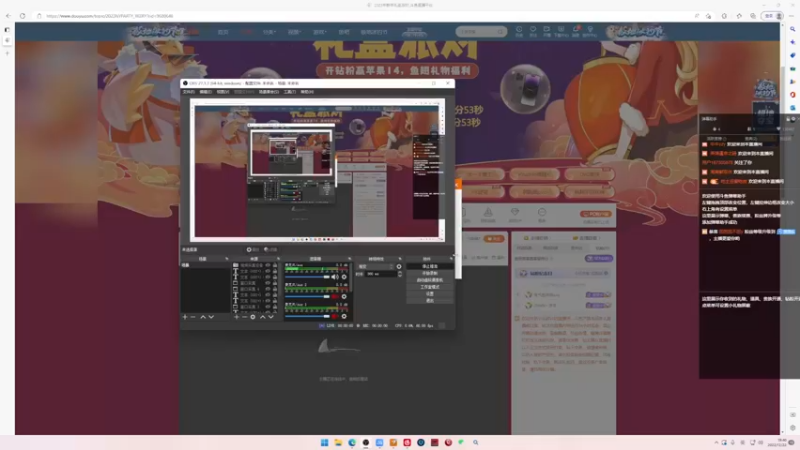Pop out the 转场特效 dock with its header icon
This screenshot has width=800, height=450.
[400, 259]
